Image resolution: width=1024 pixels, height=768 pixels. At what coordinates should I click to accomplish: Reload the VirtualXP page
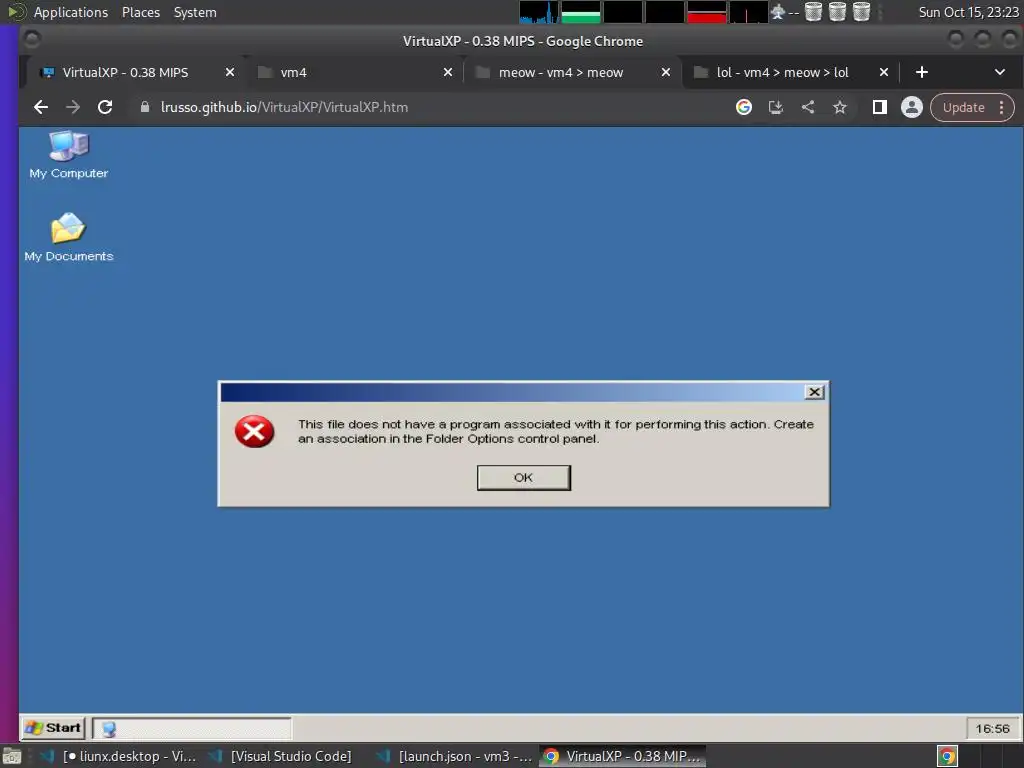pyautogui.click(x=104, y=107)
